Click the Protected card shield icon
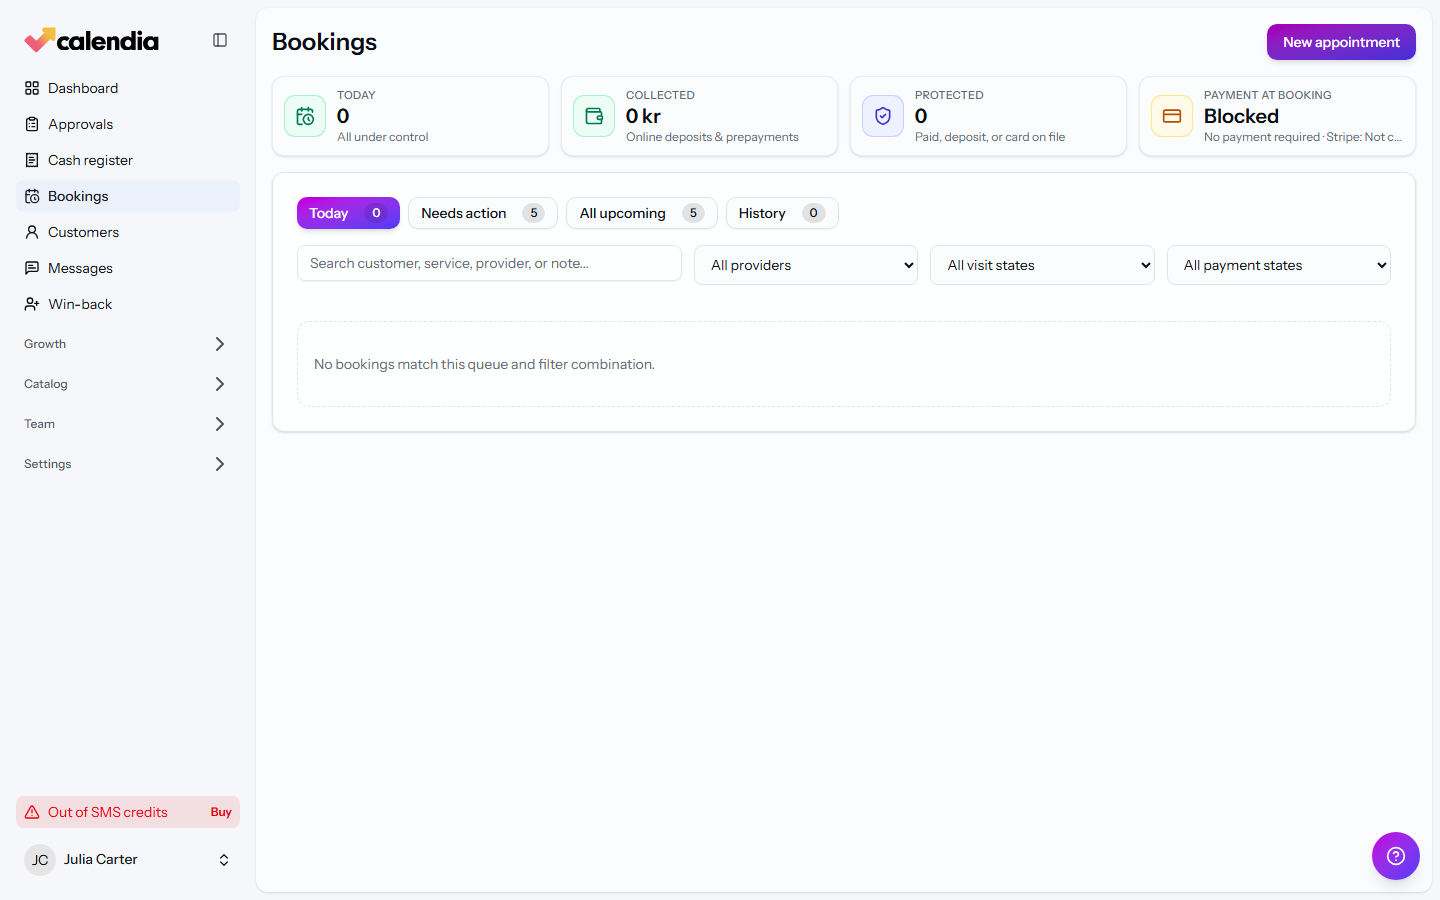This screenshot has width=1440, height=900. point(883,116)
